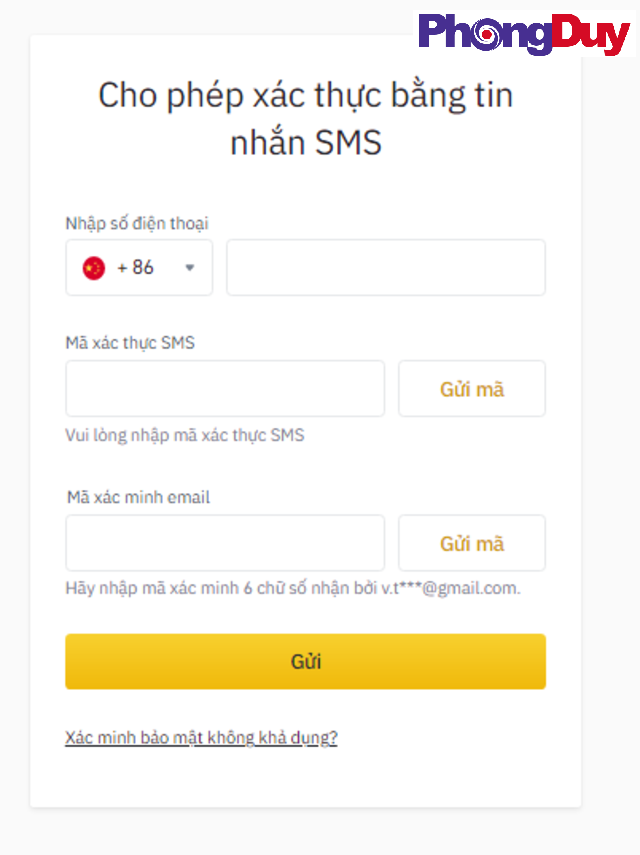The width and height of the screenshot is (640, 855).
Task: Click the "Mã xác minh email" label
Action: [138, 497]
